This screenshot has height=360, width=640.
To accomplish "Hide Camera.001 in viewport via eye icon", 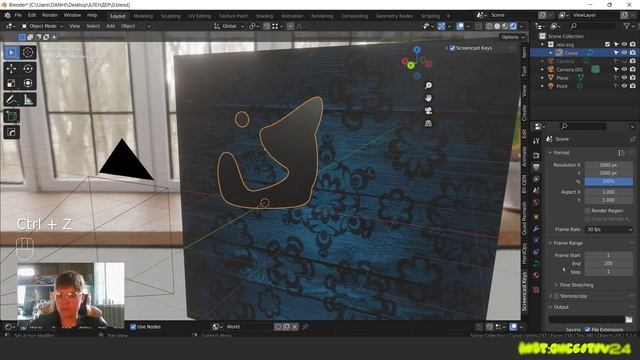I will [624, 69].
